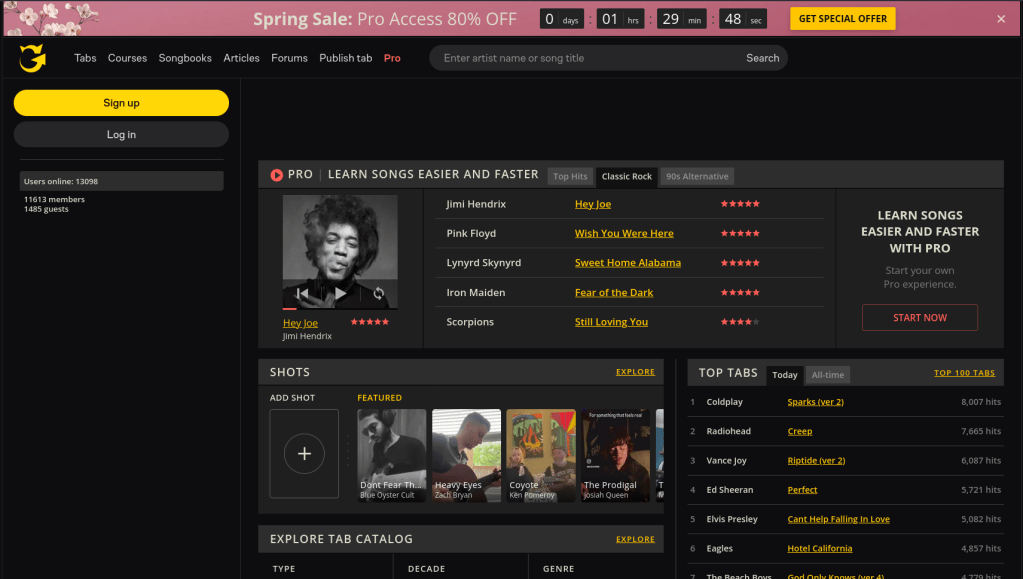The width and height of the screenshot is (1023, 579).
Task: Show All-time top tabs
Action: pyautogui.click(x=827, y=375)
